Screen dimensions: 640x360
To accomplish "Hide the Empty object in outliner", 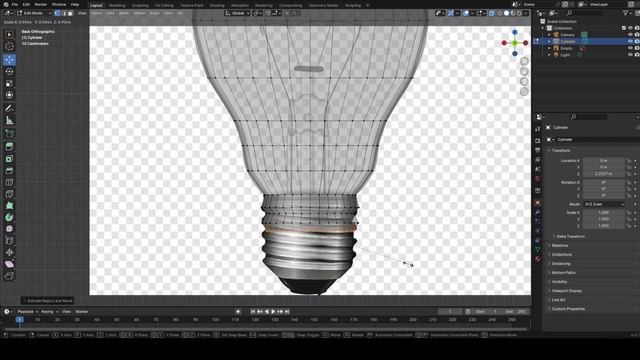I will pyautogui.click(x=630, y=48).
